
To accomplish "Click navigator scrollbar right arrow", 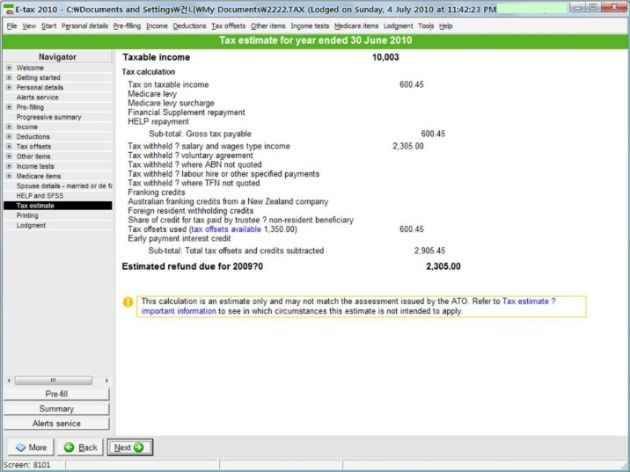I will (x=106, y=380).
